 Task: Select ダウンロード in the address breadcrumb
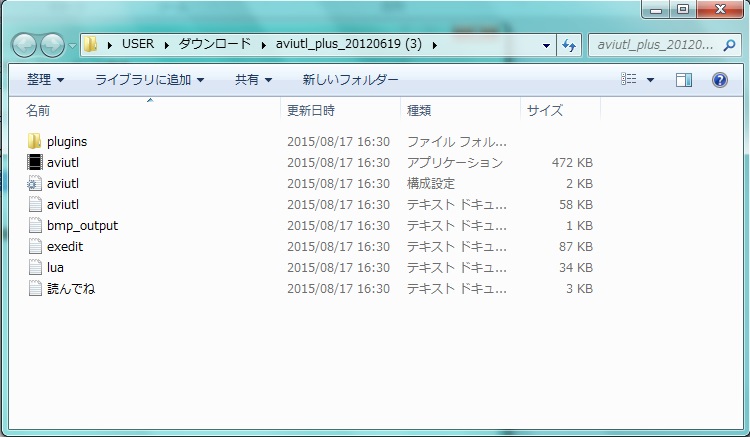215,44
